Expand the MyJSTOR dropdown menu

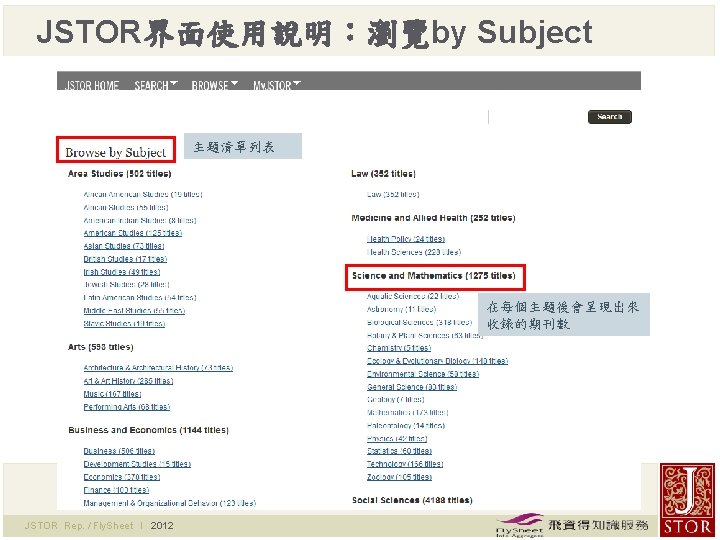point(276,85)
